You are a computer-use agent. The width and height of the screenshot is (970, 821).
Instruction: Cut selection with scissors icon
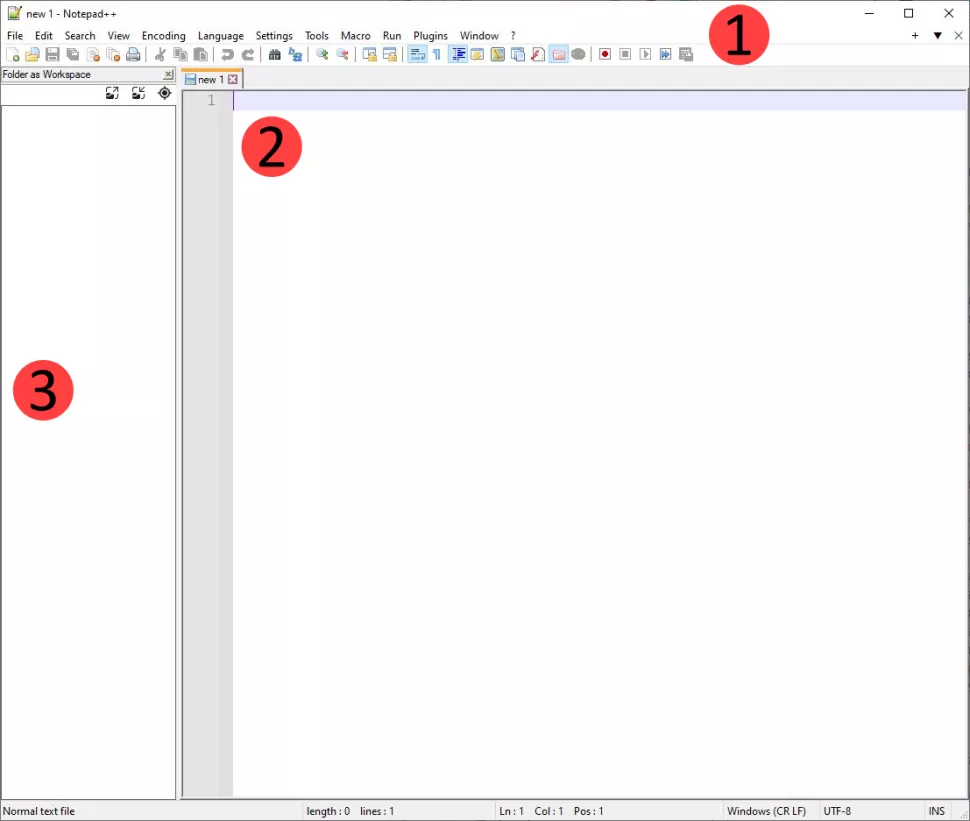click(x=160, y=54)
